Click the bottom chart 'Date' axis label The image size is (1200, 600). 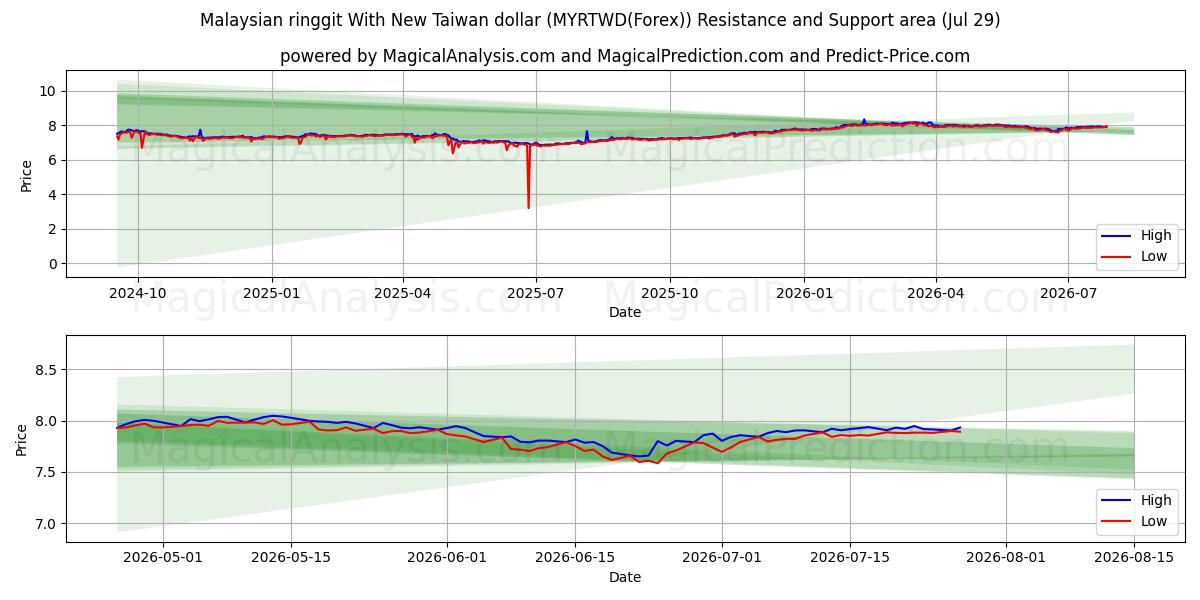[625, 577]
